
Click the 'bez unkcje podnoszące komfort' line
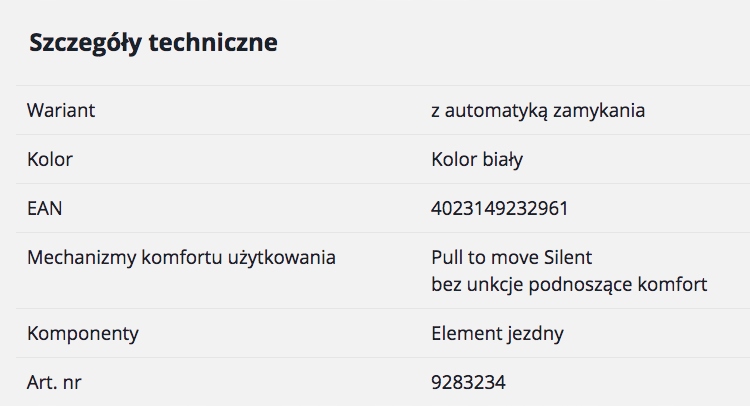568,284
